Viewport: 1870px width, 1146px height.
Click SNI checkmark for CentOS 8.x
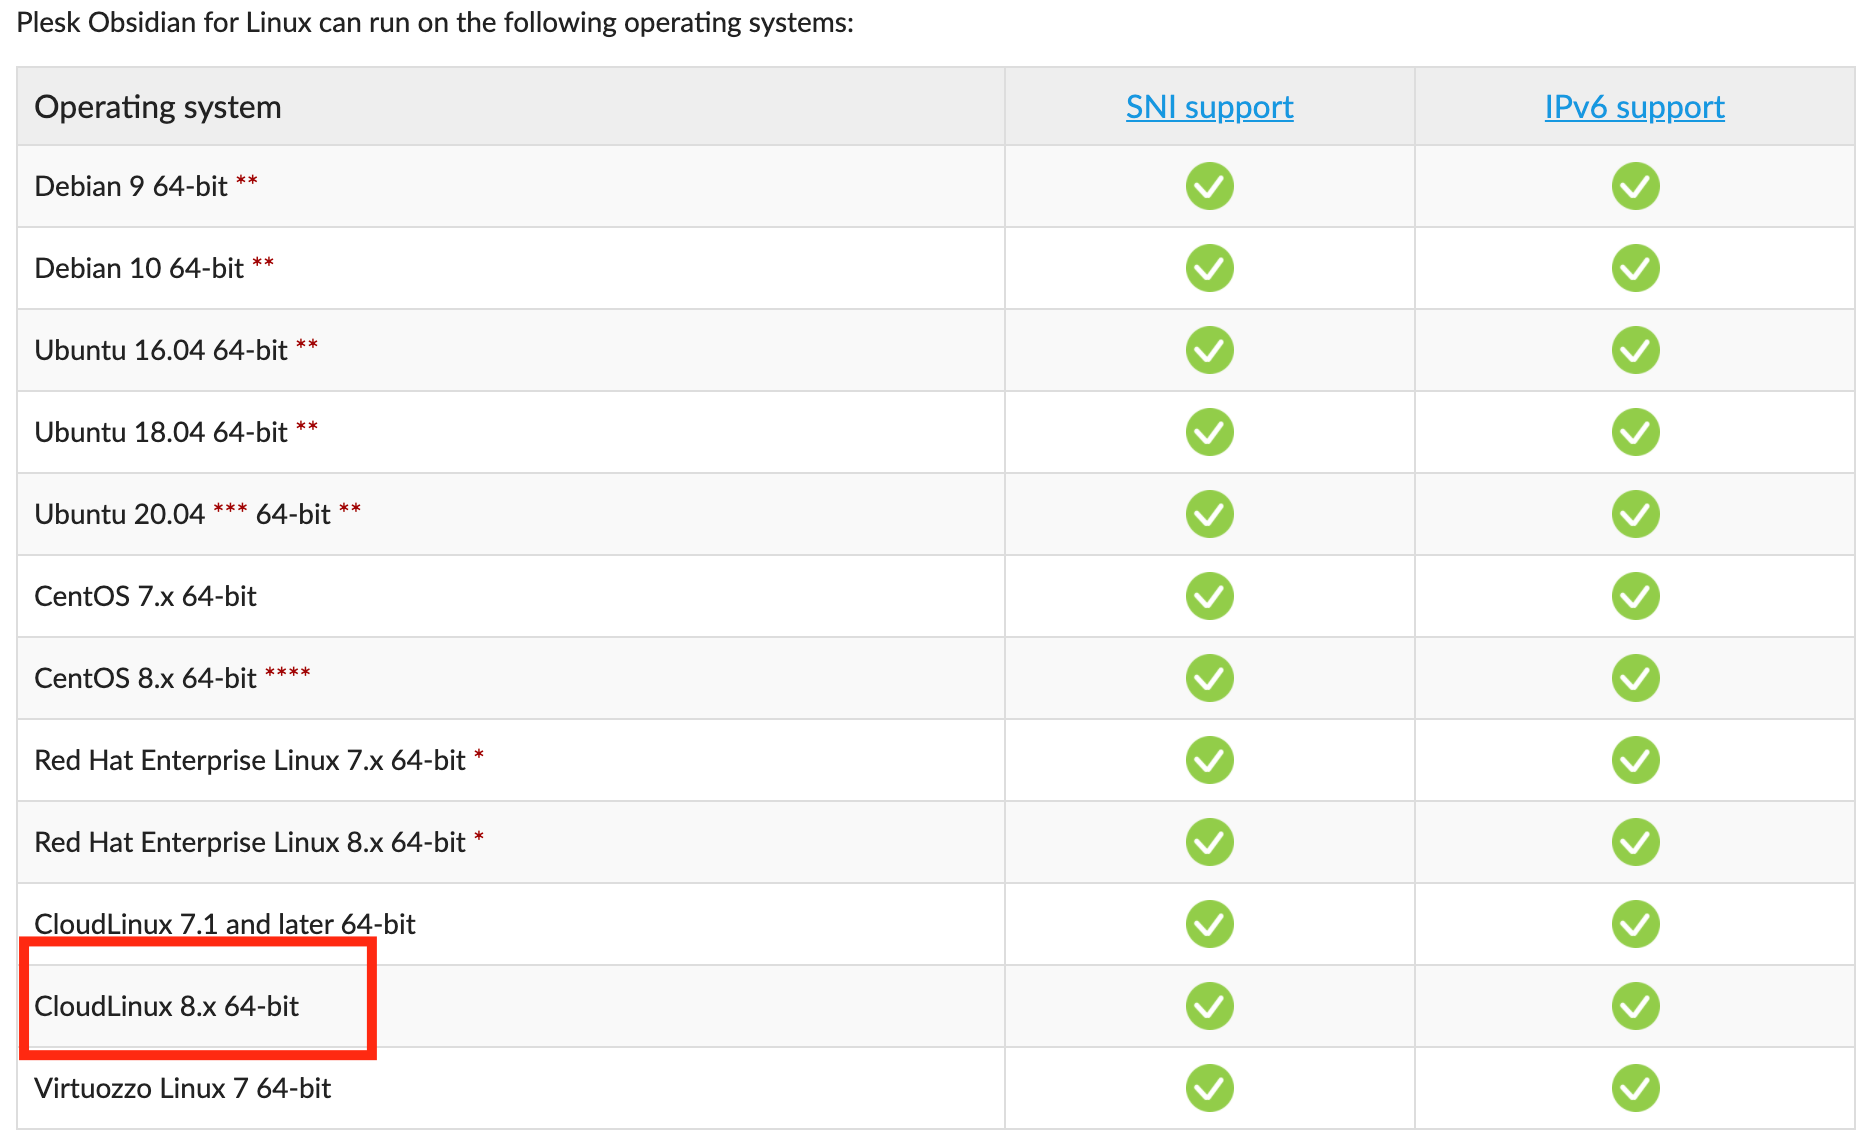point(1209,678)
